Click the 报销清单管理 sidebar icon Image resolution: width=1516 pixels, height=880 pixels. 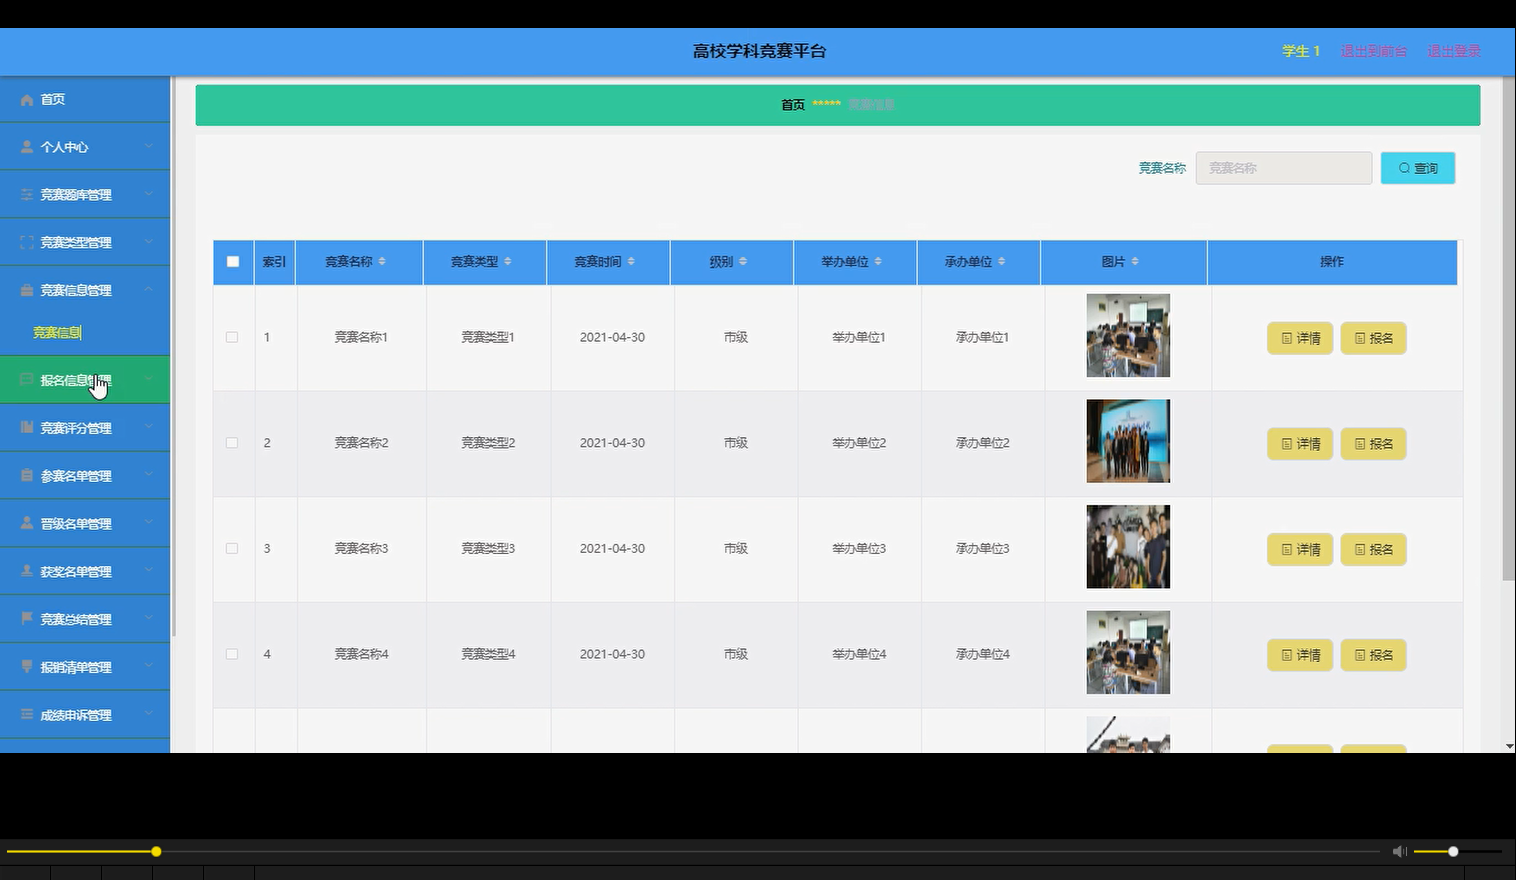pyautogui.click(x=27, y=667)
